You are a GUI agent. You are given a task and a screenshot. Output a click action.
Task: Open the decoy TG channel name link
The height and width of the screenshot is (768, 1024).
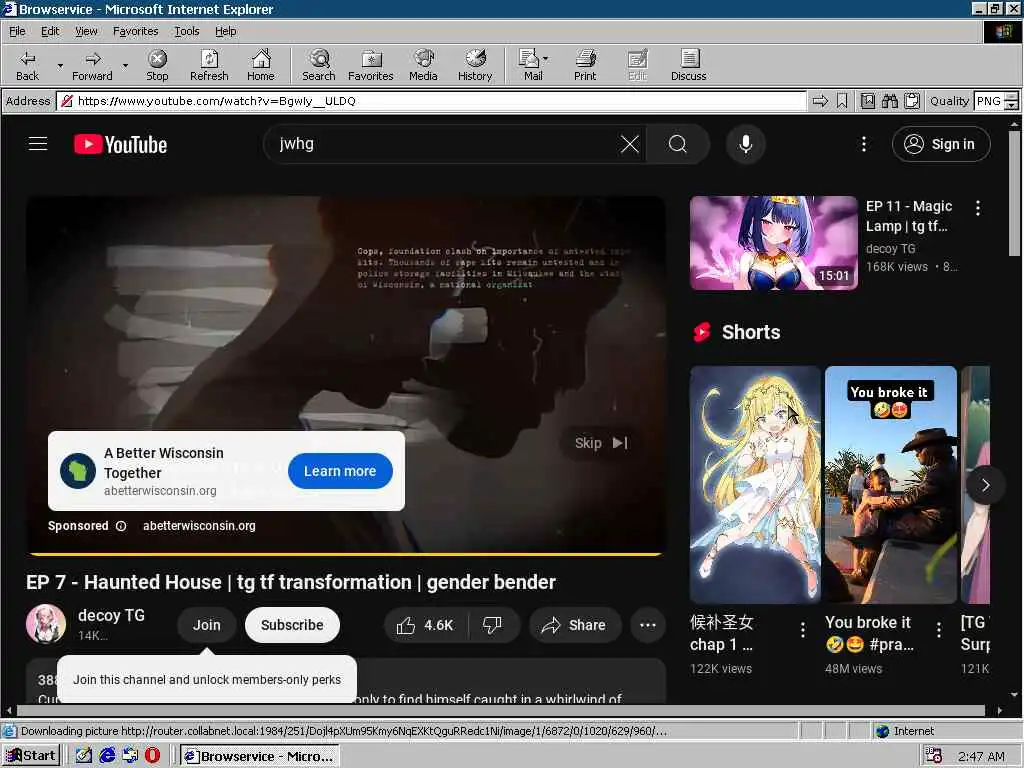click(x=111, y=615)
